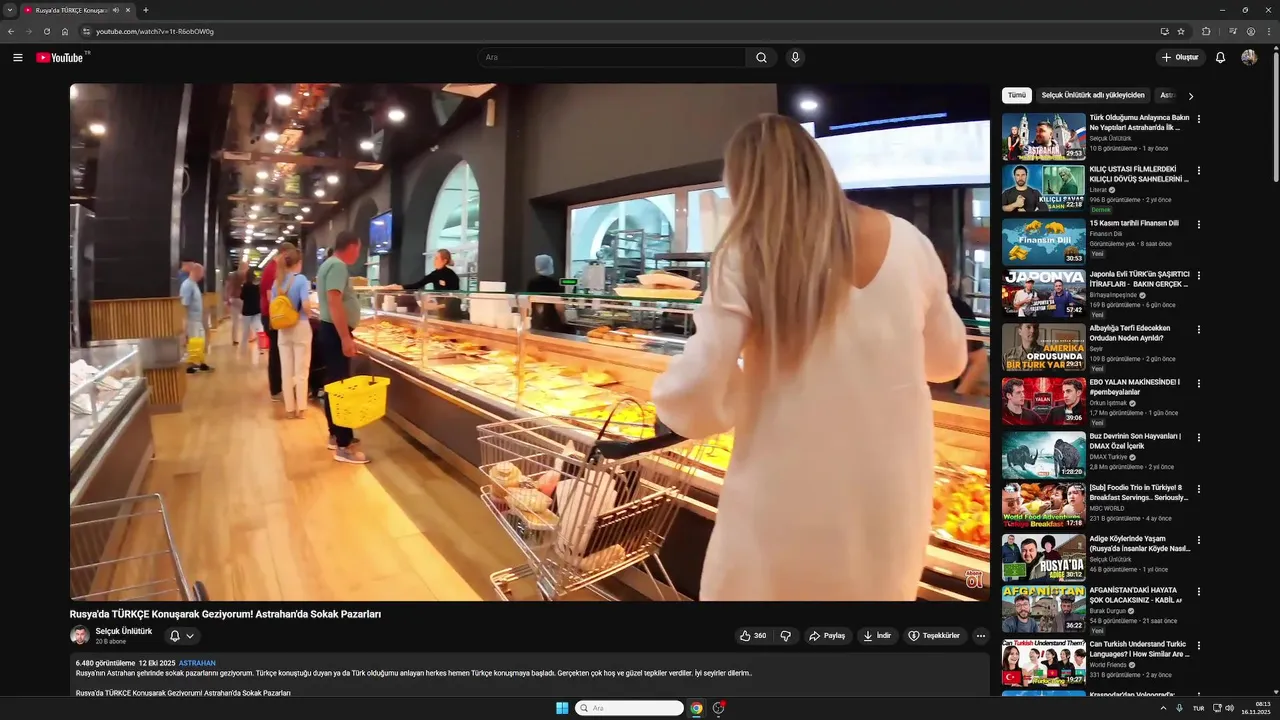This screenshot has height=720, width=1280.
Task: Open more actions ellipsis under video
Action: click(980, 636)
